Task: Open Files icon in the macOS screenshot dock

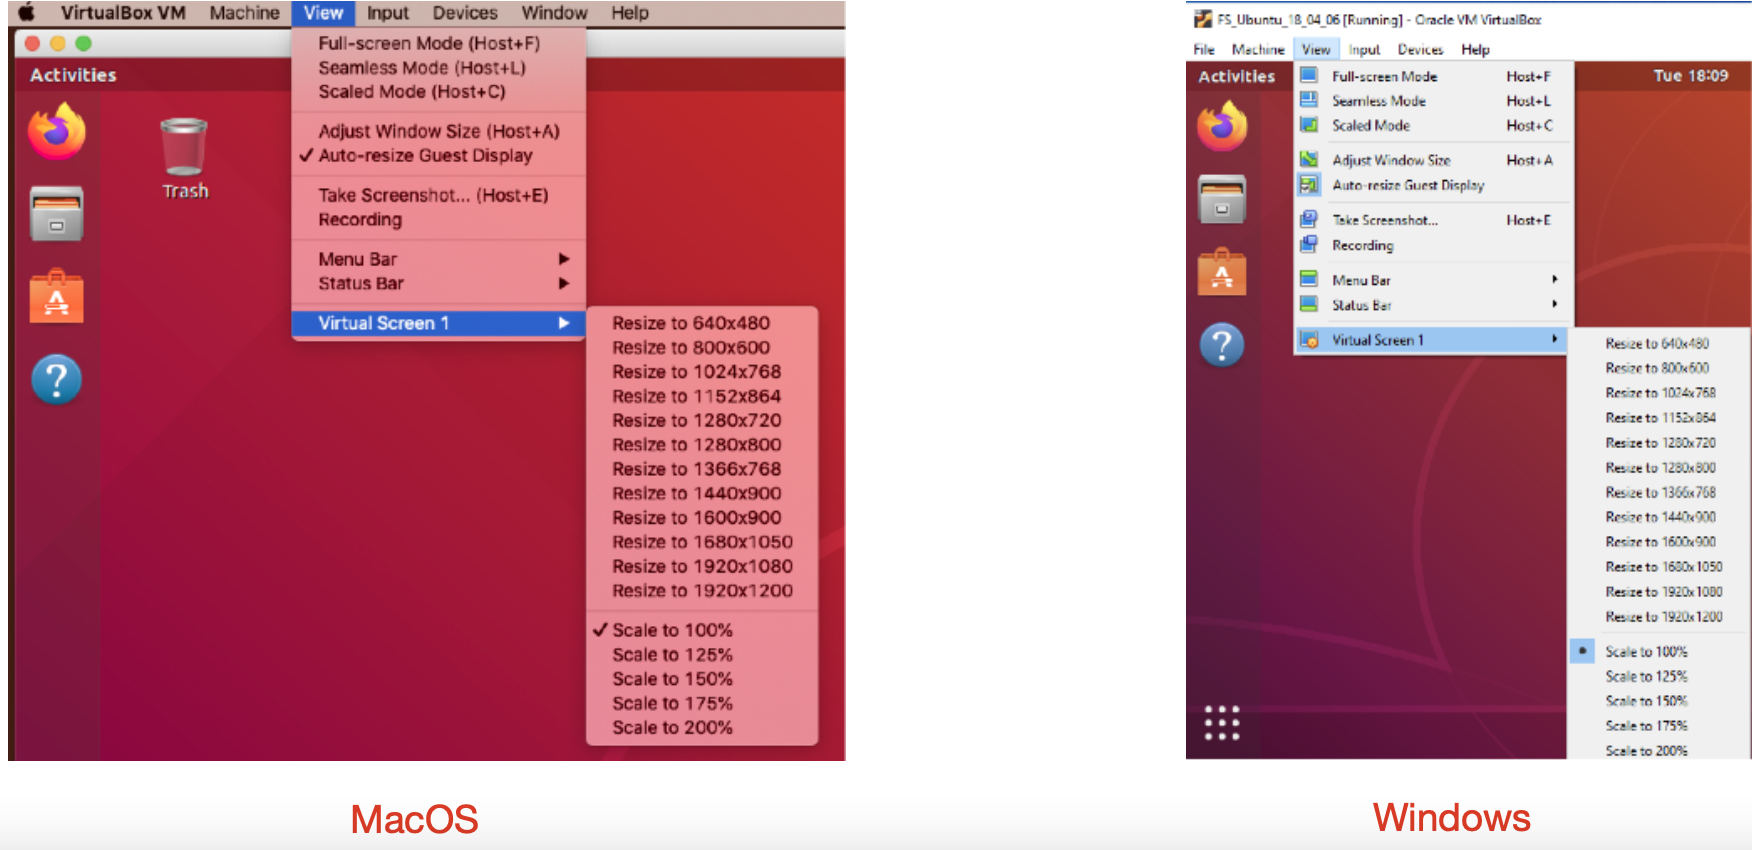Action: tap(56, 214)
